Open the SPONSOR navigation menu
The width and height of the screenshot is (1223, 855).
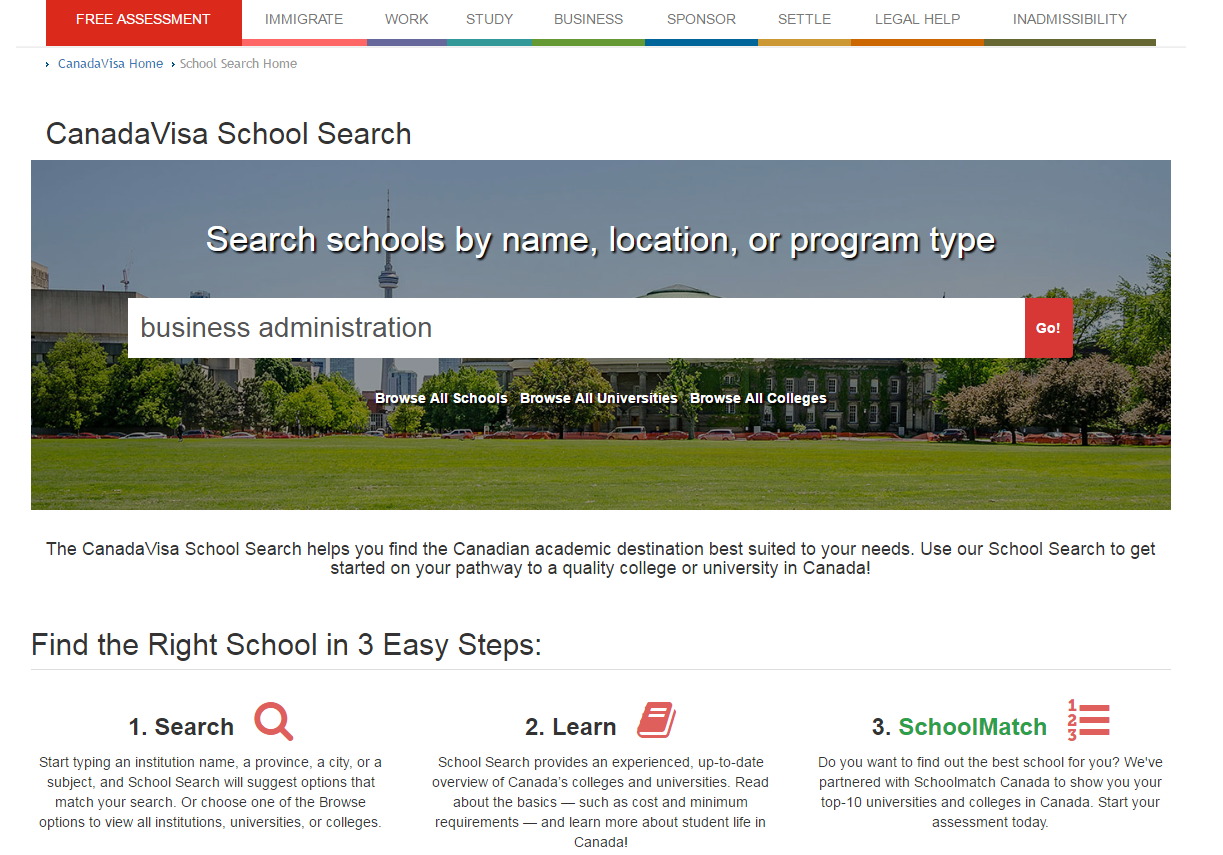point(701,18)
